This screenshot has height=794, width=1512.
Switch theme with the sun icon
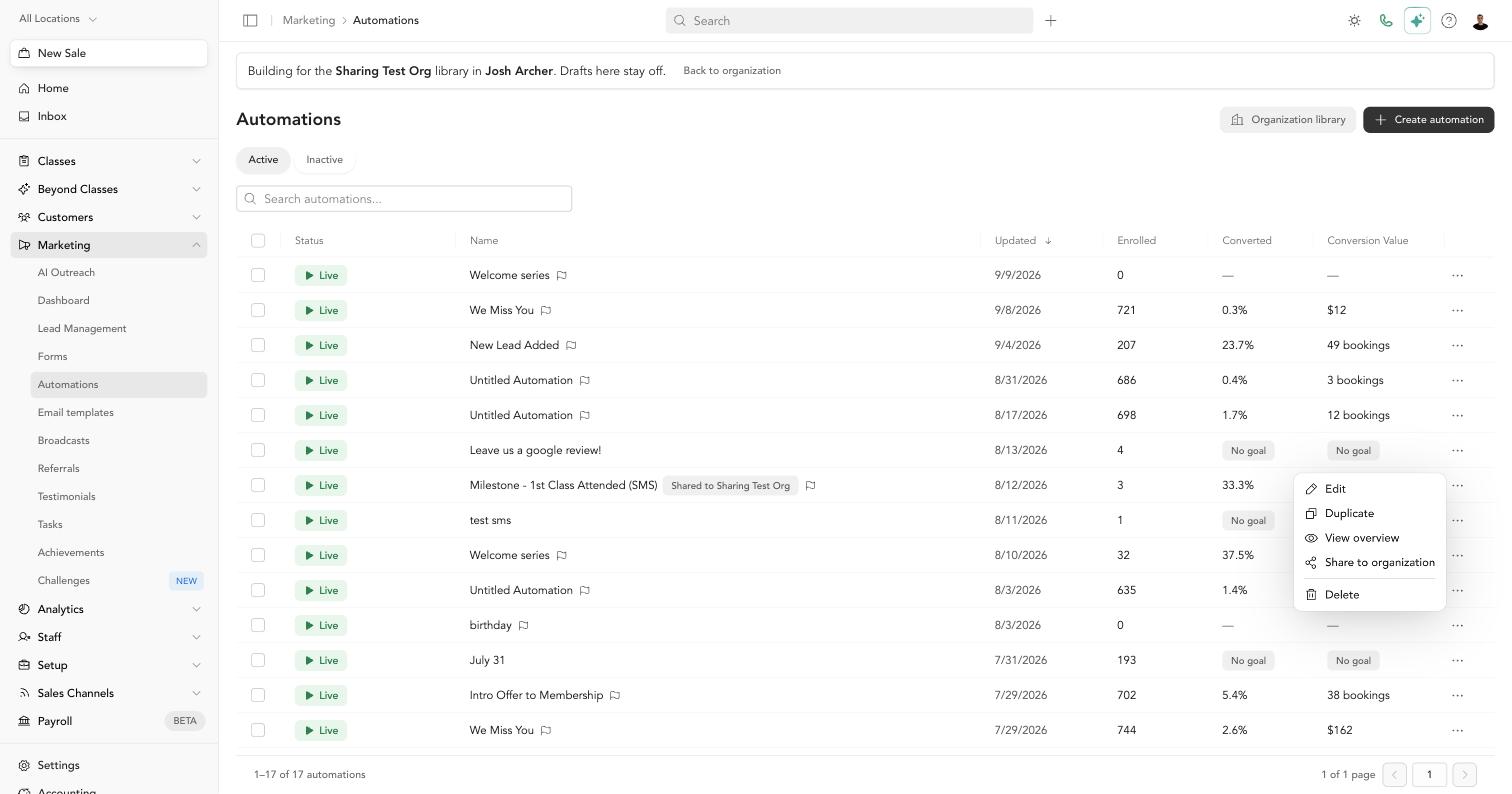[1354, 20]
